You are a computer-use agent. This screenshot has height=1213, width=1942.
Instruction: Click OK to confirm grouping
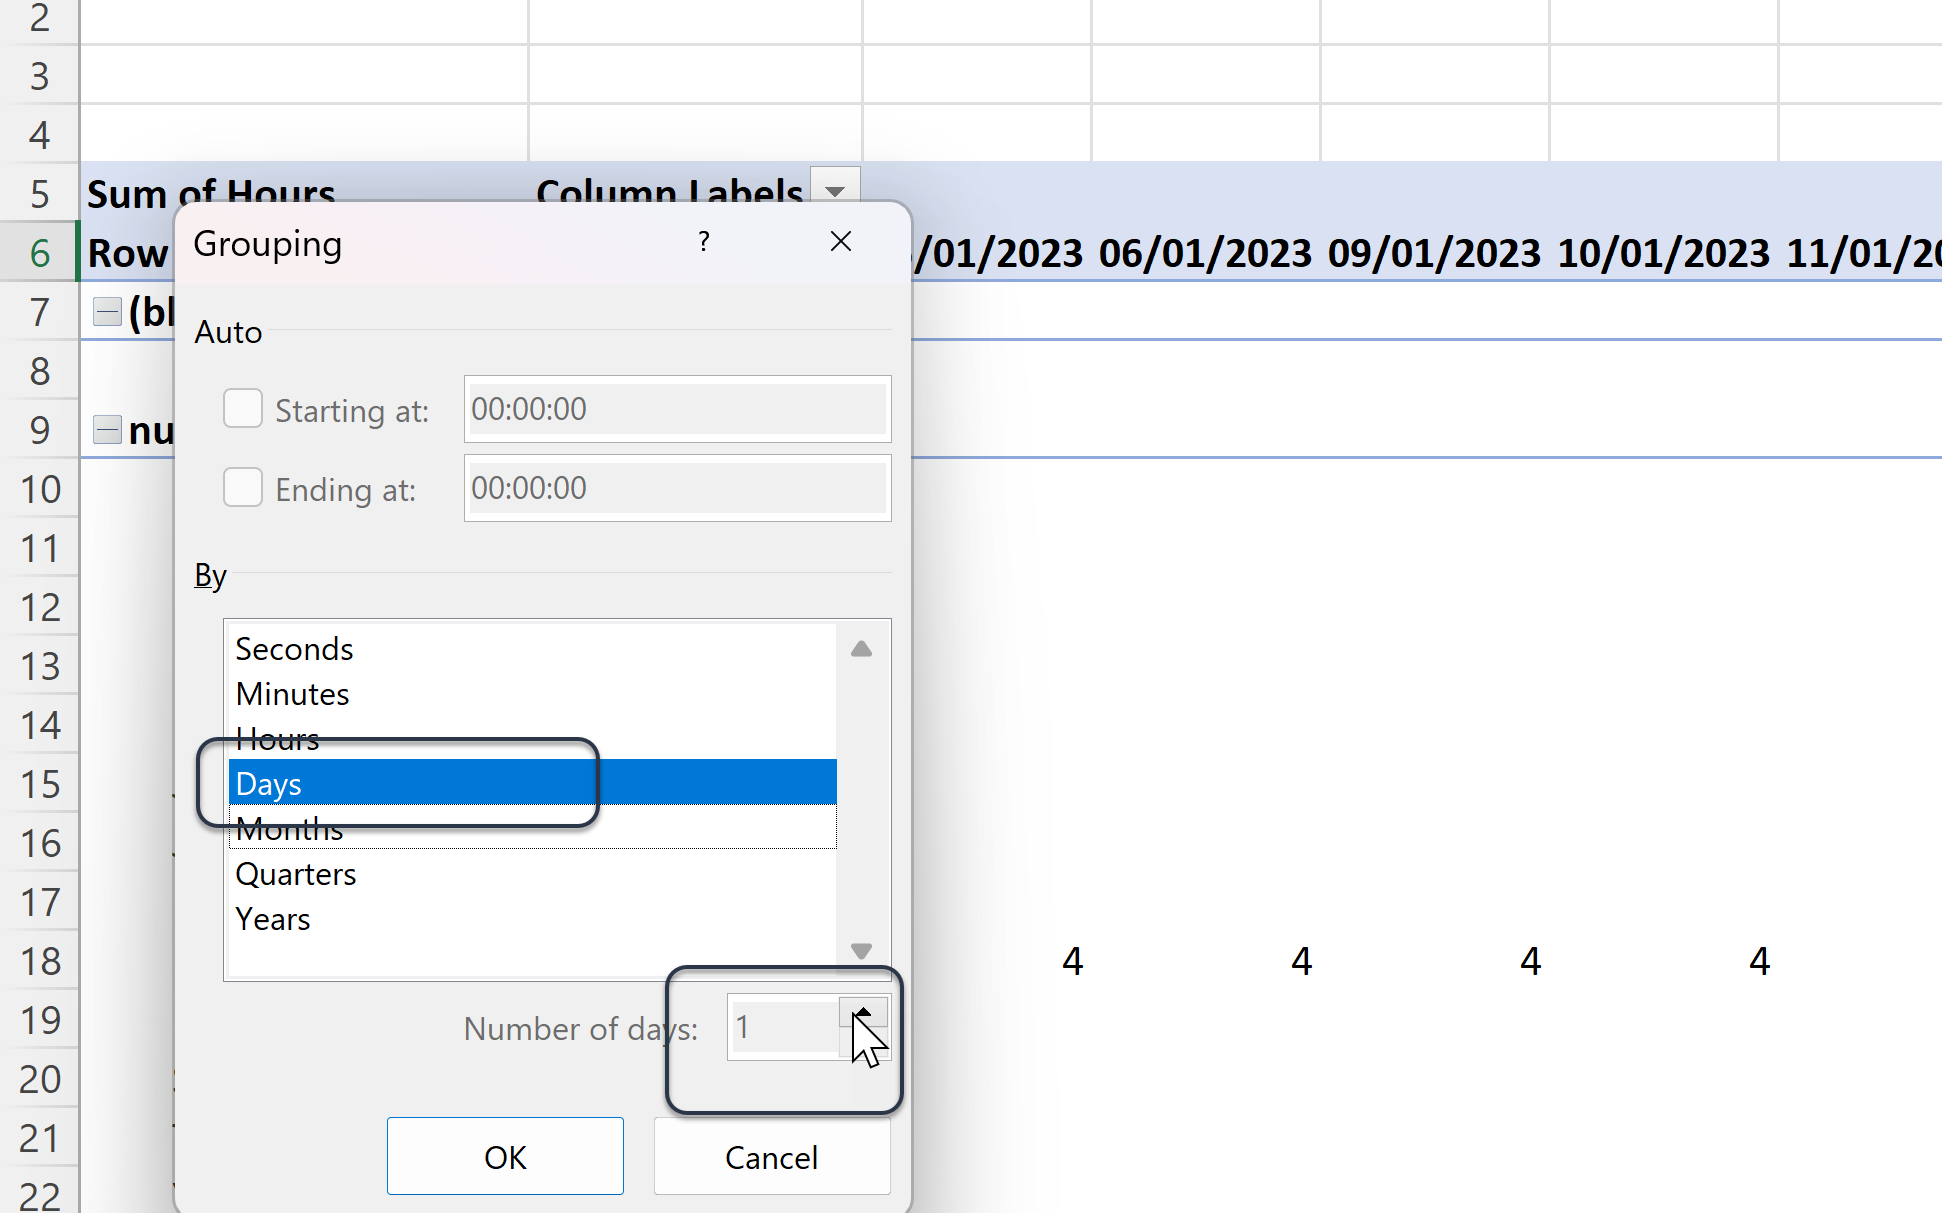point(504,1156)
